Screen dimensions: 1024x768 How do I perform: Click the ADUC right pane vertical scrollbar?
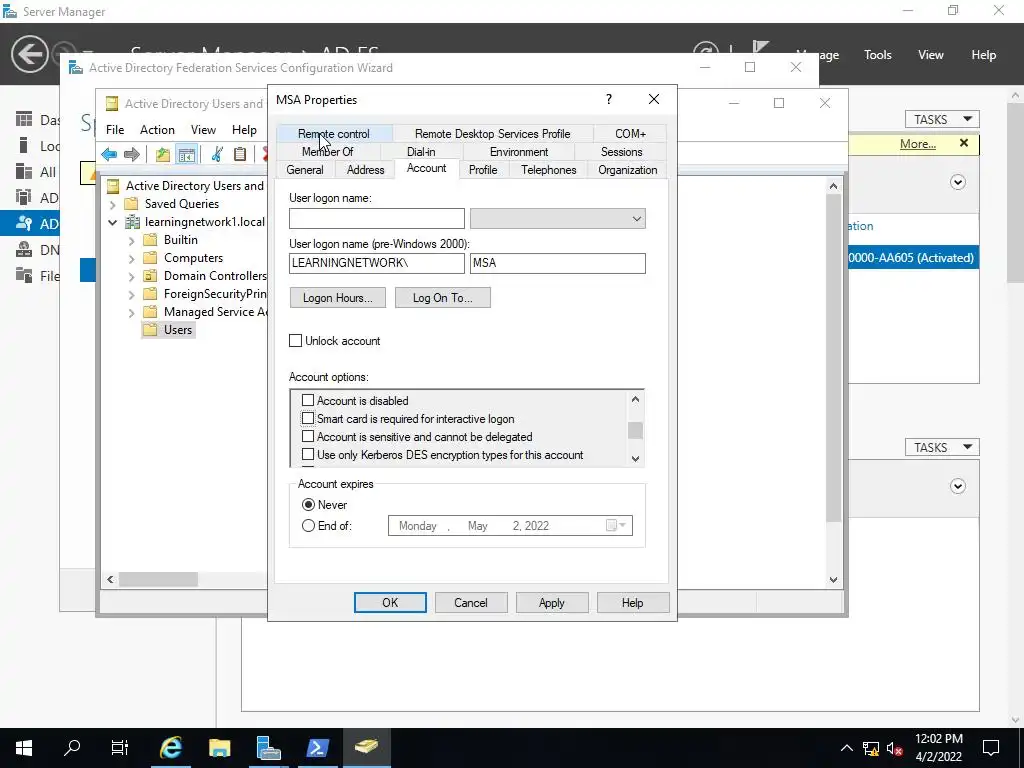click(833, 358)
